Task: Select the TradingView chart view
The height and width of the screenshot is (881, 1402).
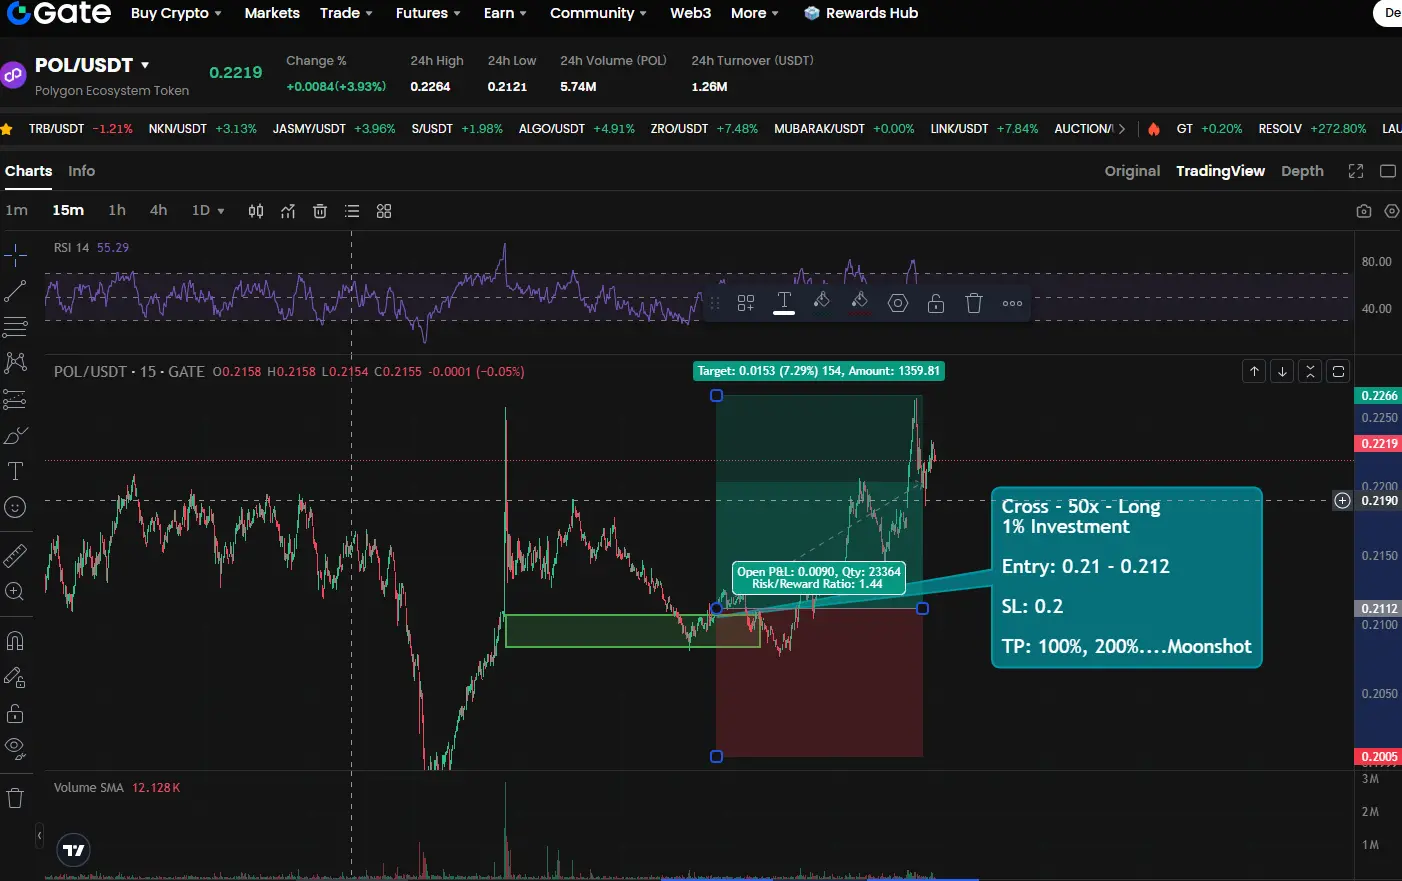Action: coord(1220,171)
